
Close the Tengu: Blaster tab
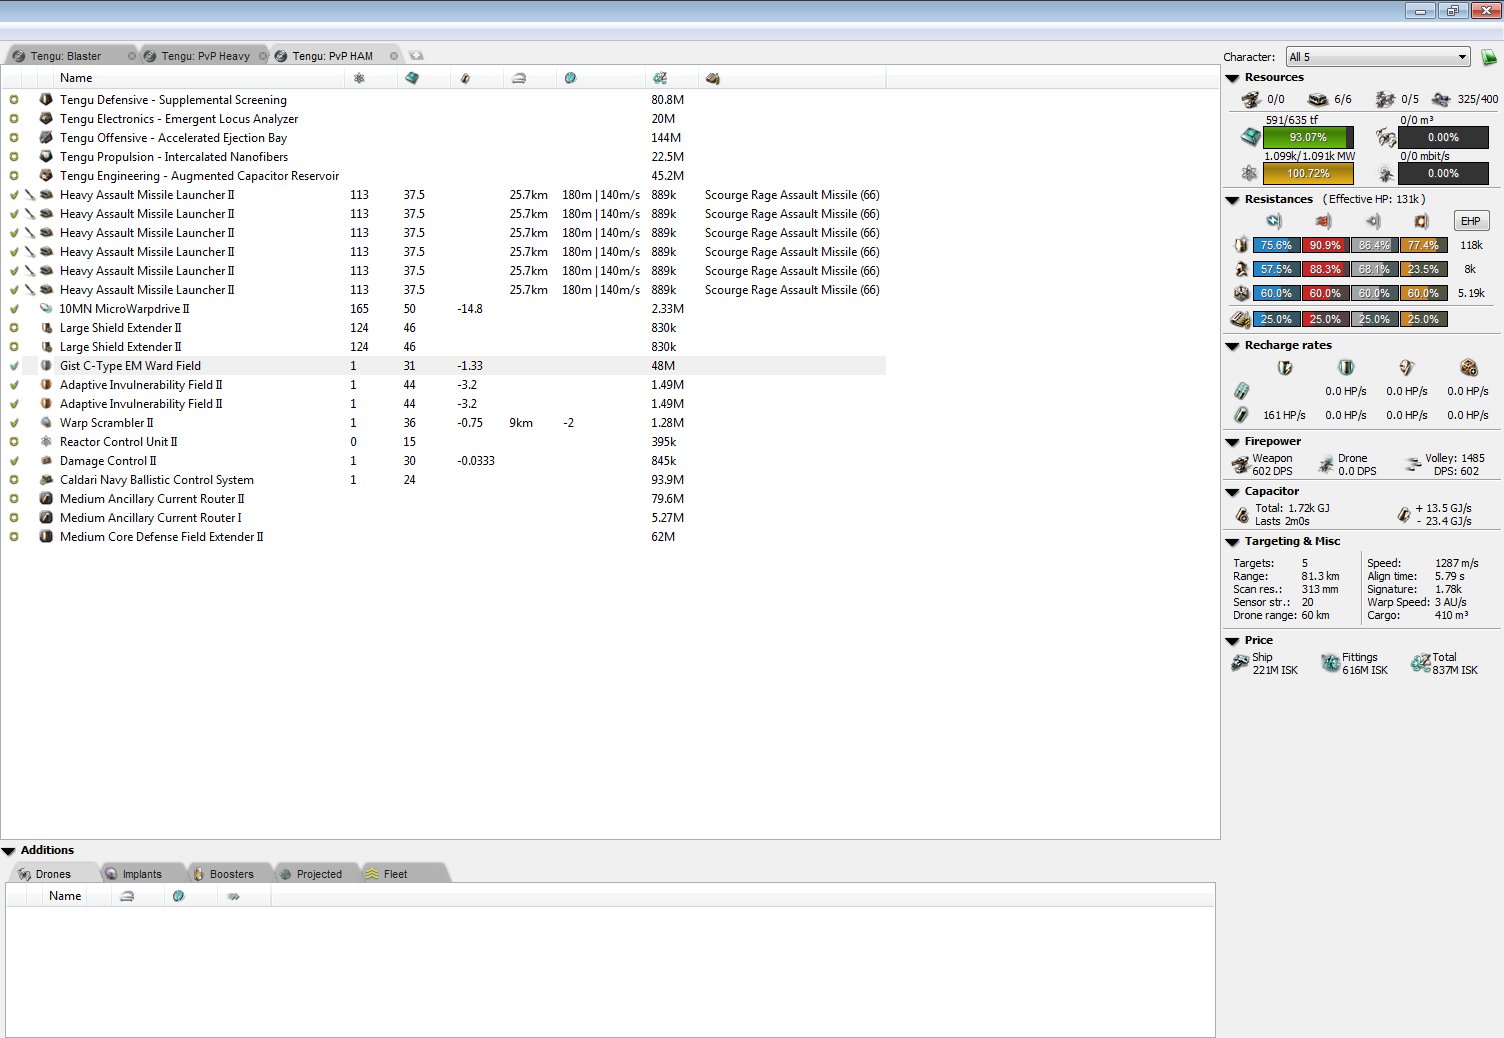click(x=131, y=56)
